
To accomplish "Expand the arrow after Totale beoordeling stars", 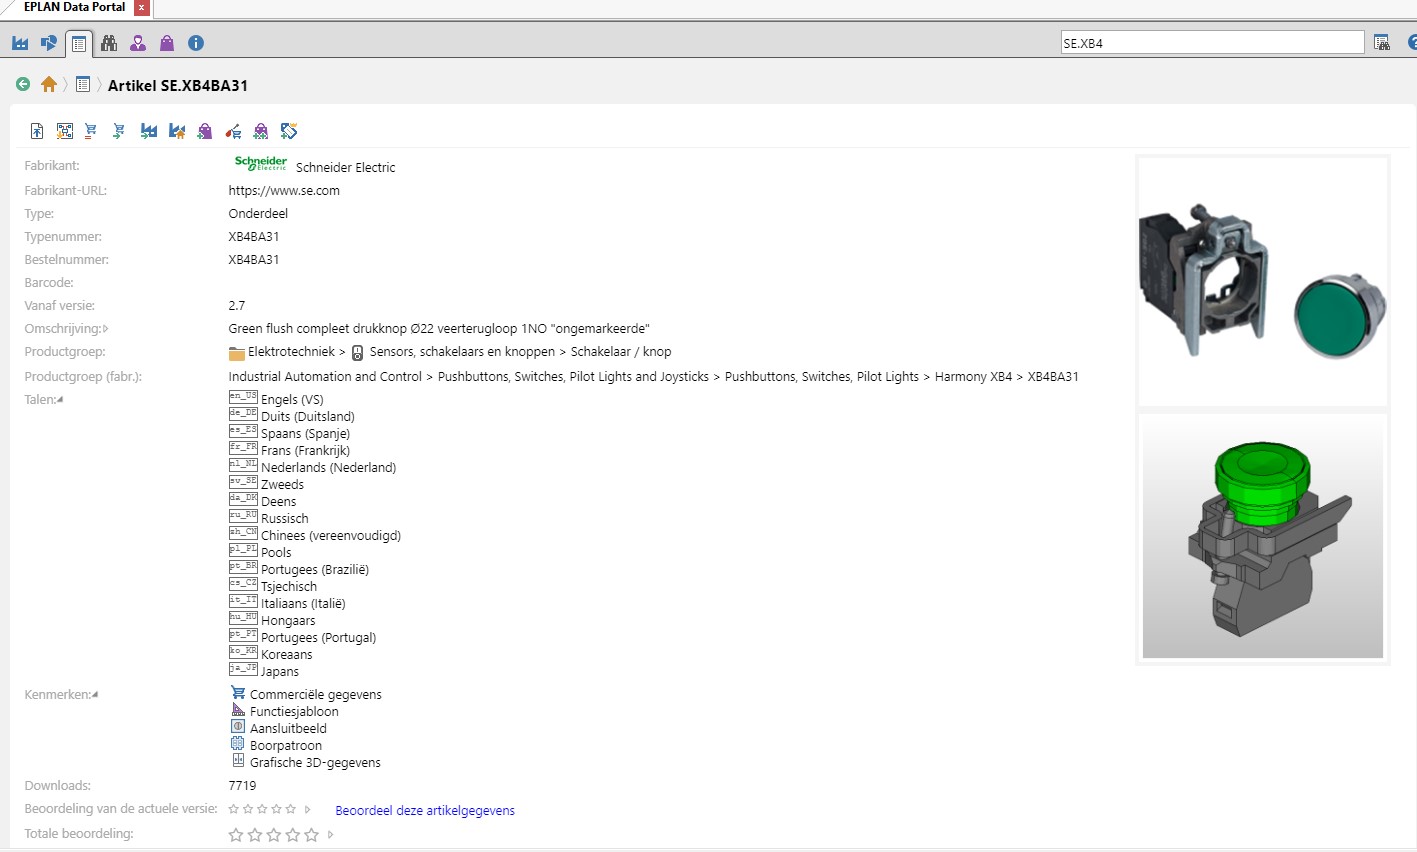I will 330,834.
